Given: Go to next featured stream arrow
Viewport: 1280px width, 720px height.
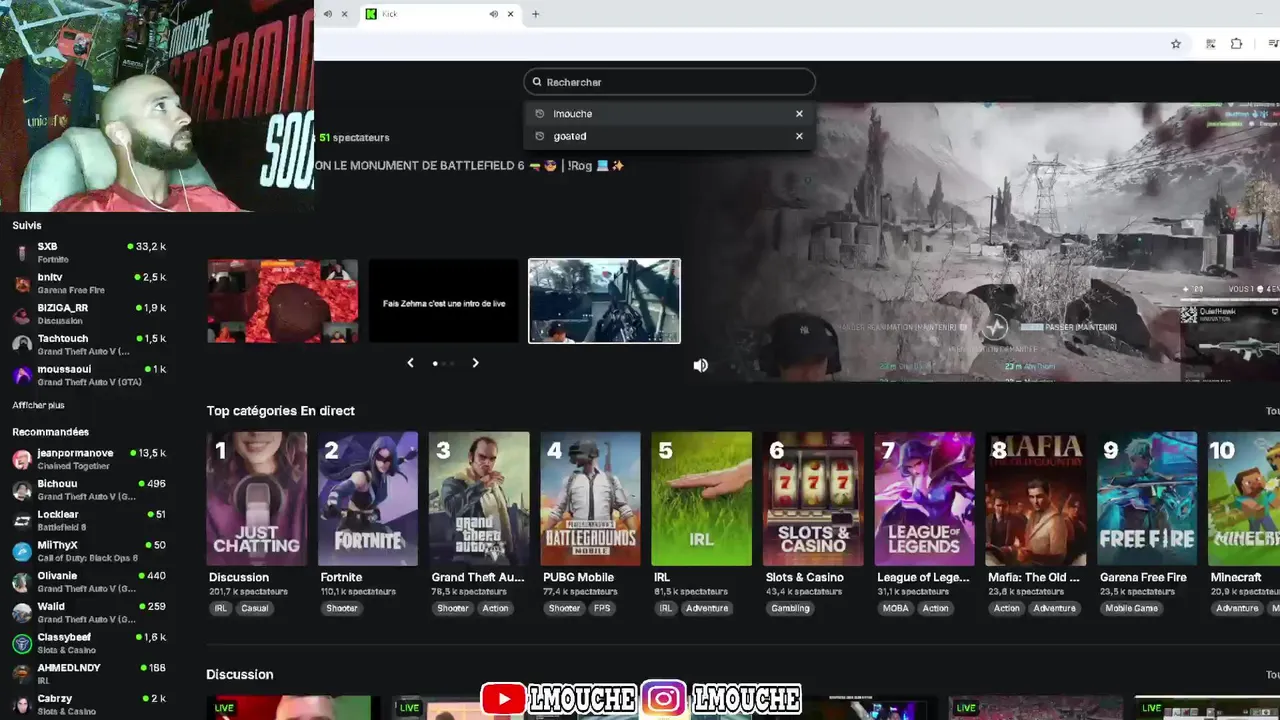Looking at the screenshot, I should point(475,363).
